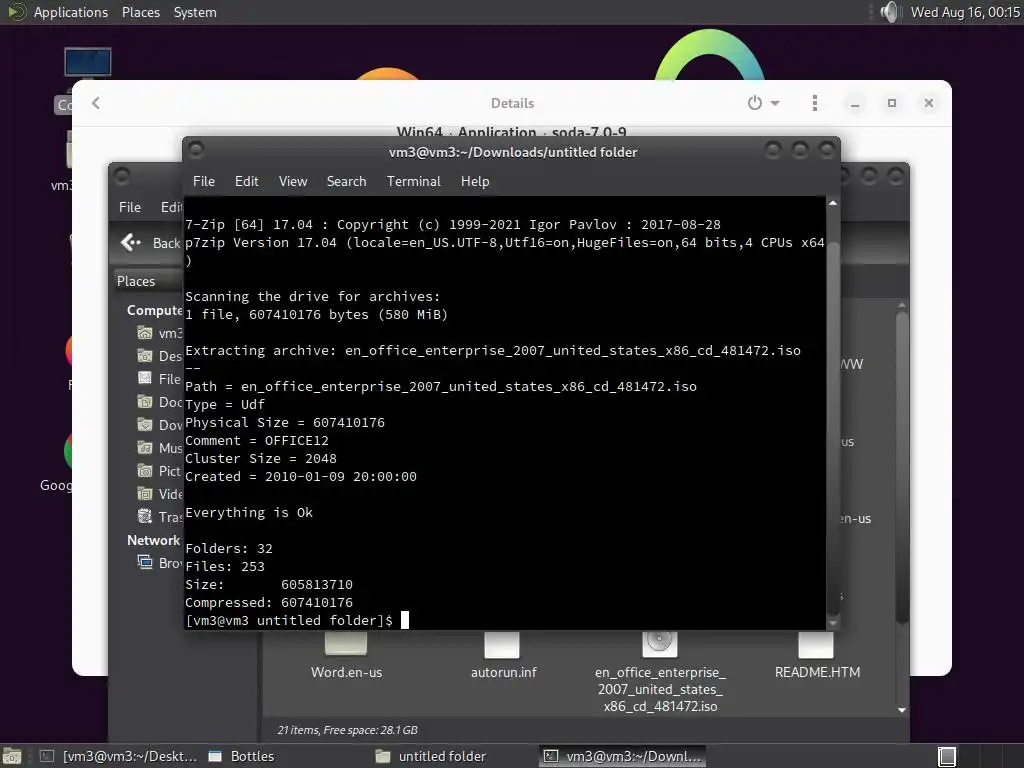Click the clock showing Wed Aug 16
This screenshot has width=1024, height=768.
click(965, 12)
